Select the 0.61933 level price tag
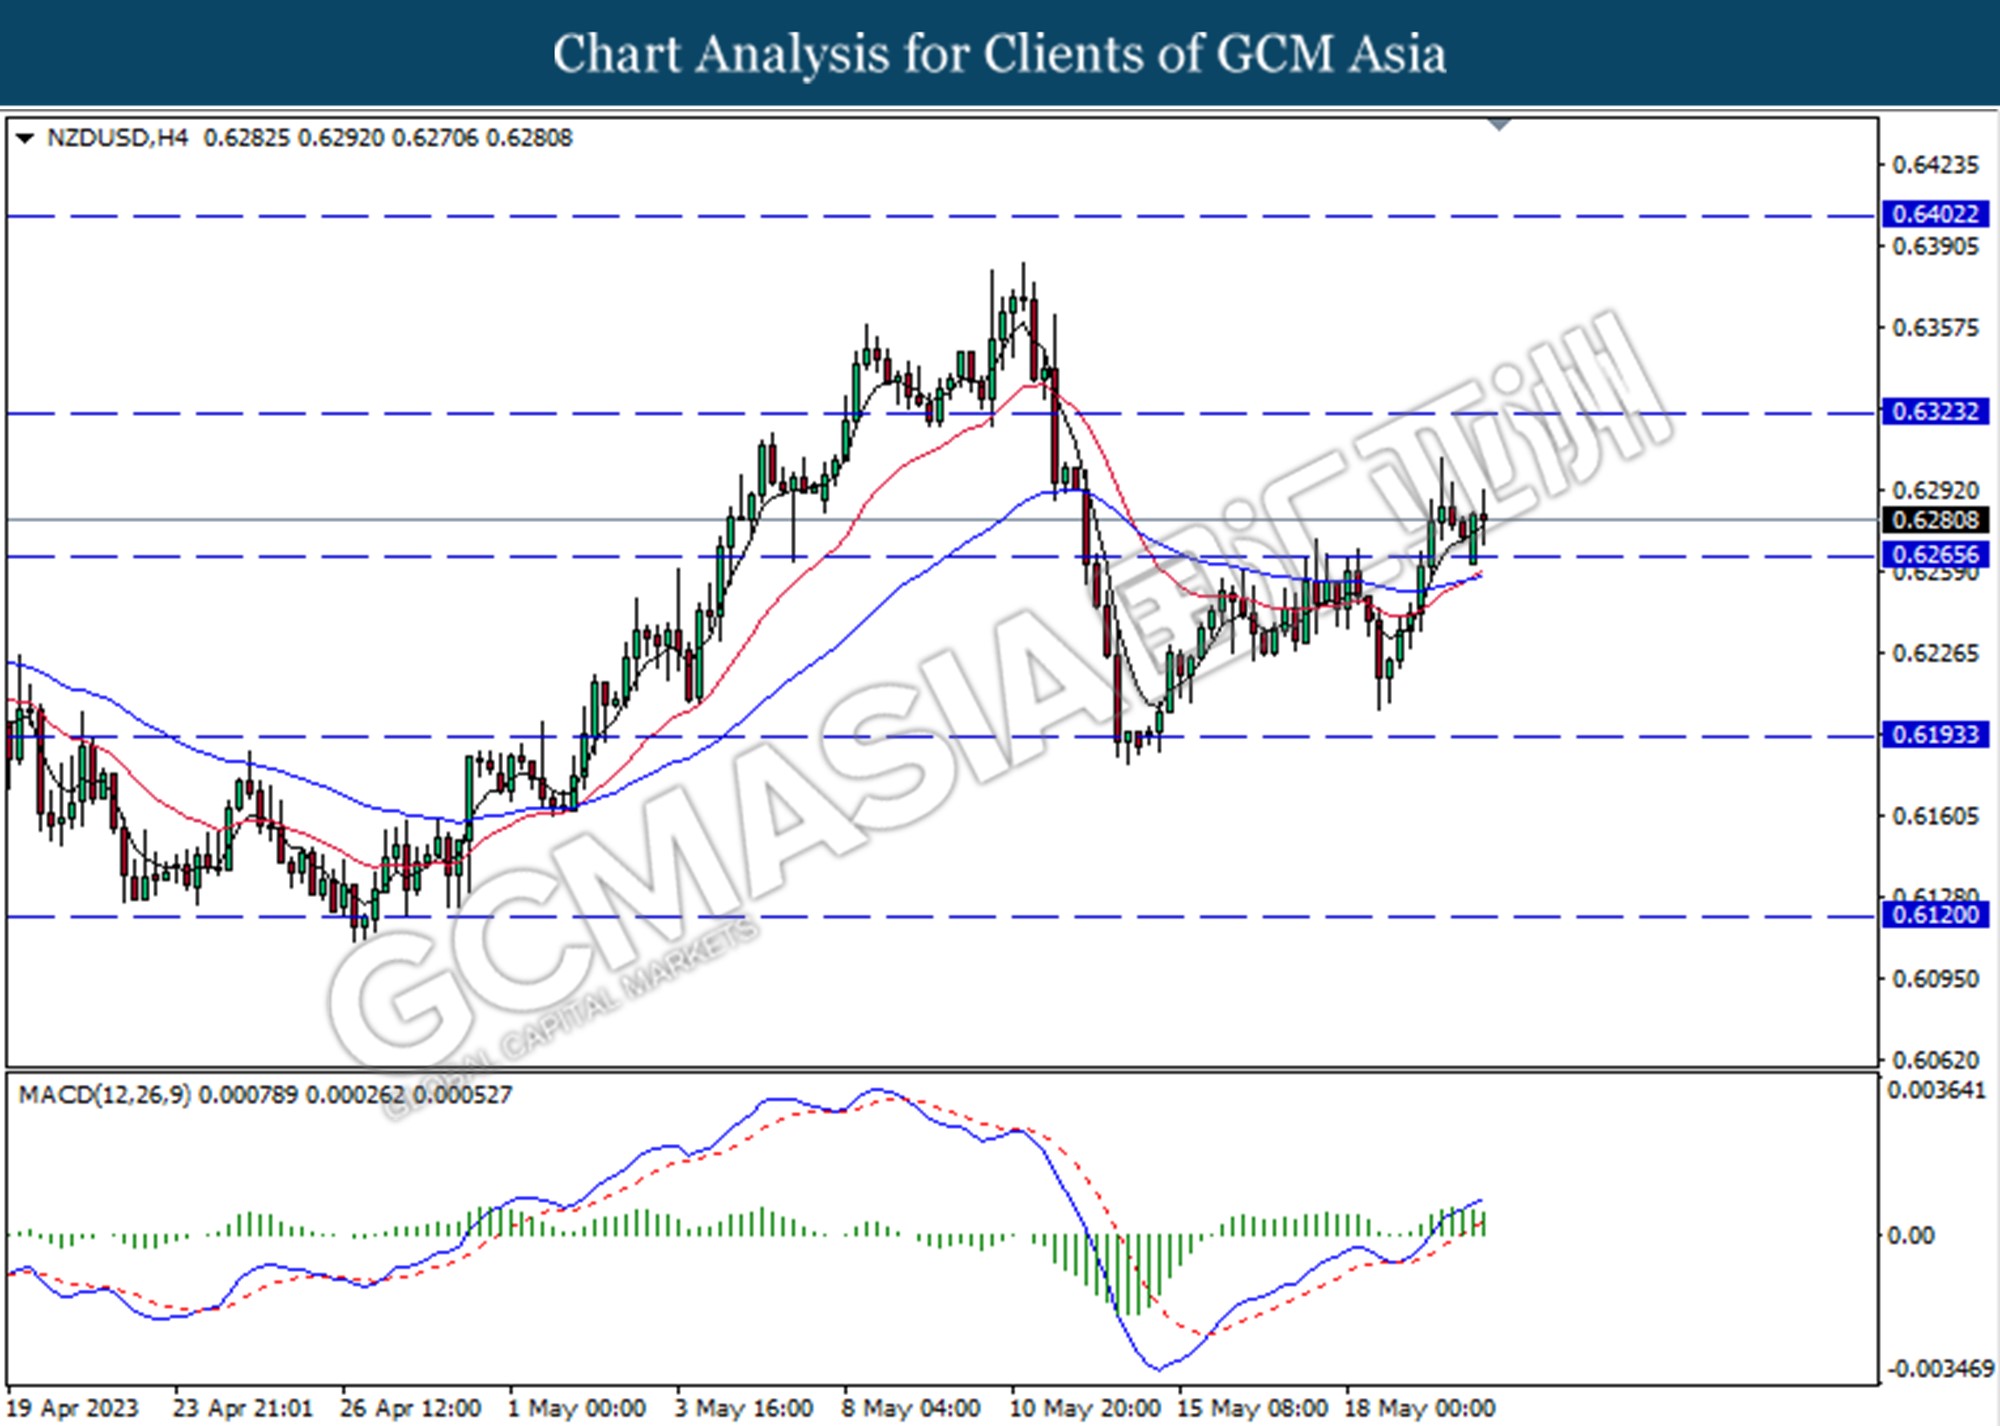 click(1935, 735)
